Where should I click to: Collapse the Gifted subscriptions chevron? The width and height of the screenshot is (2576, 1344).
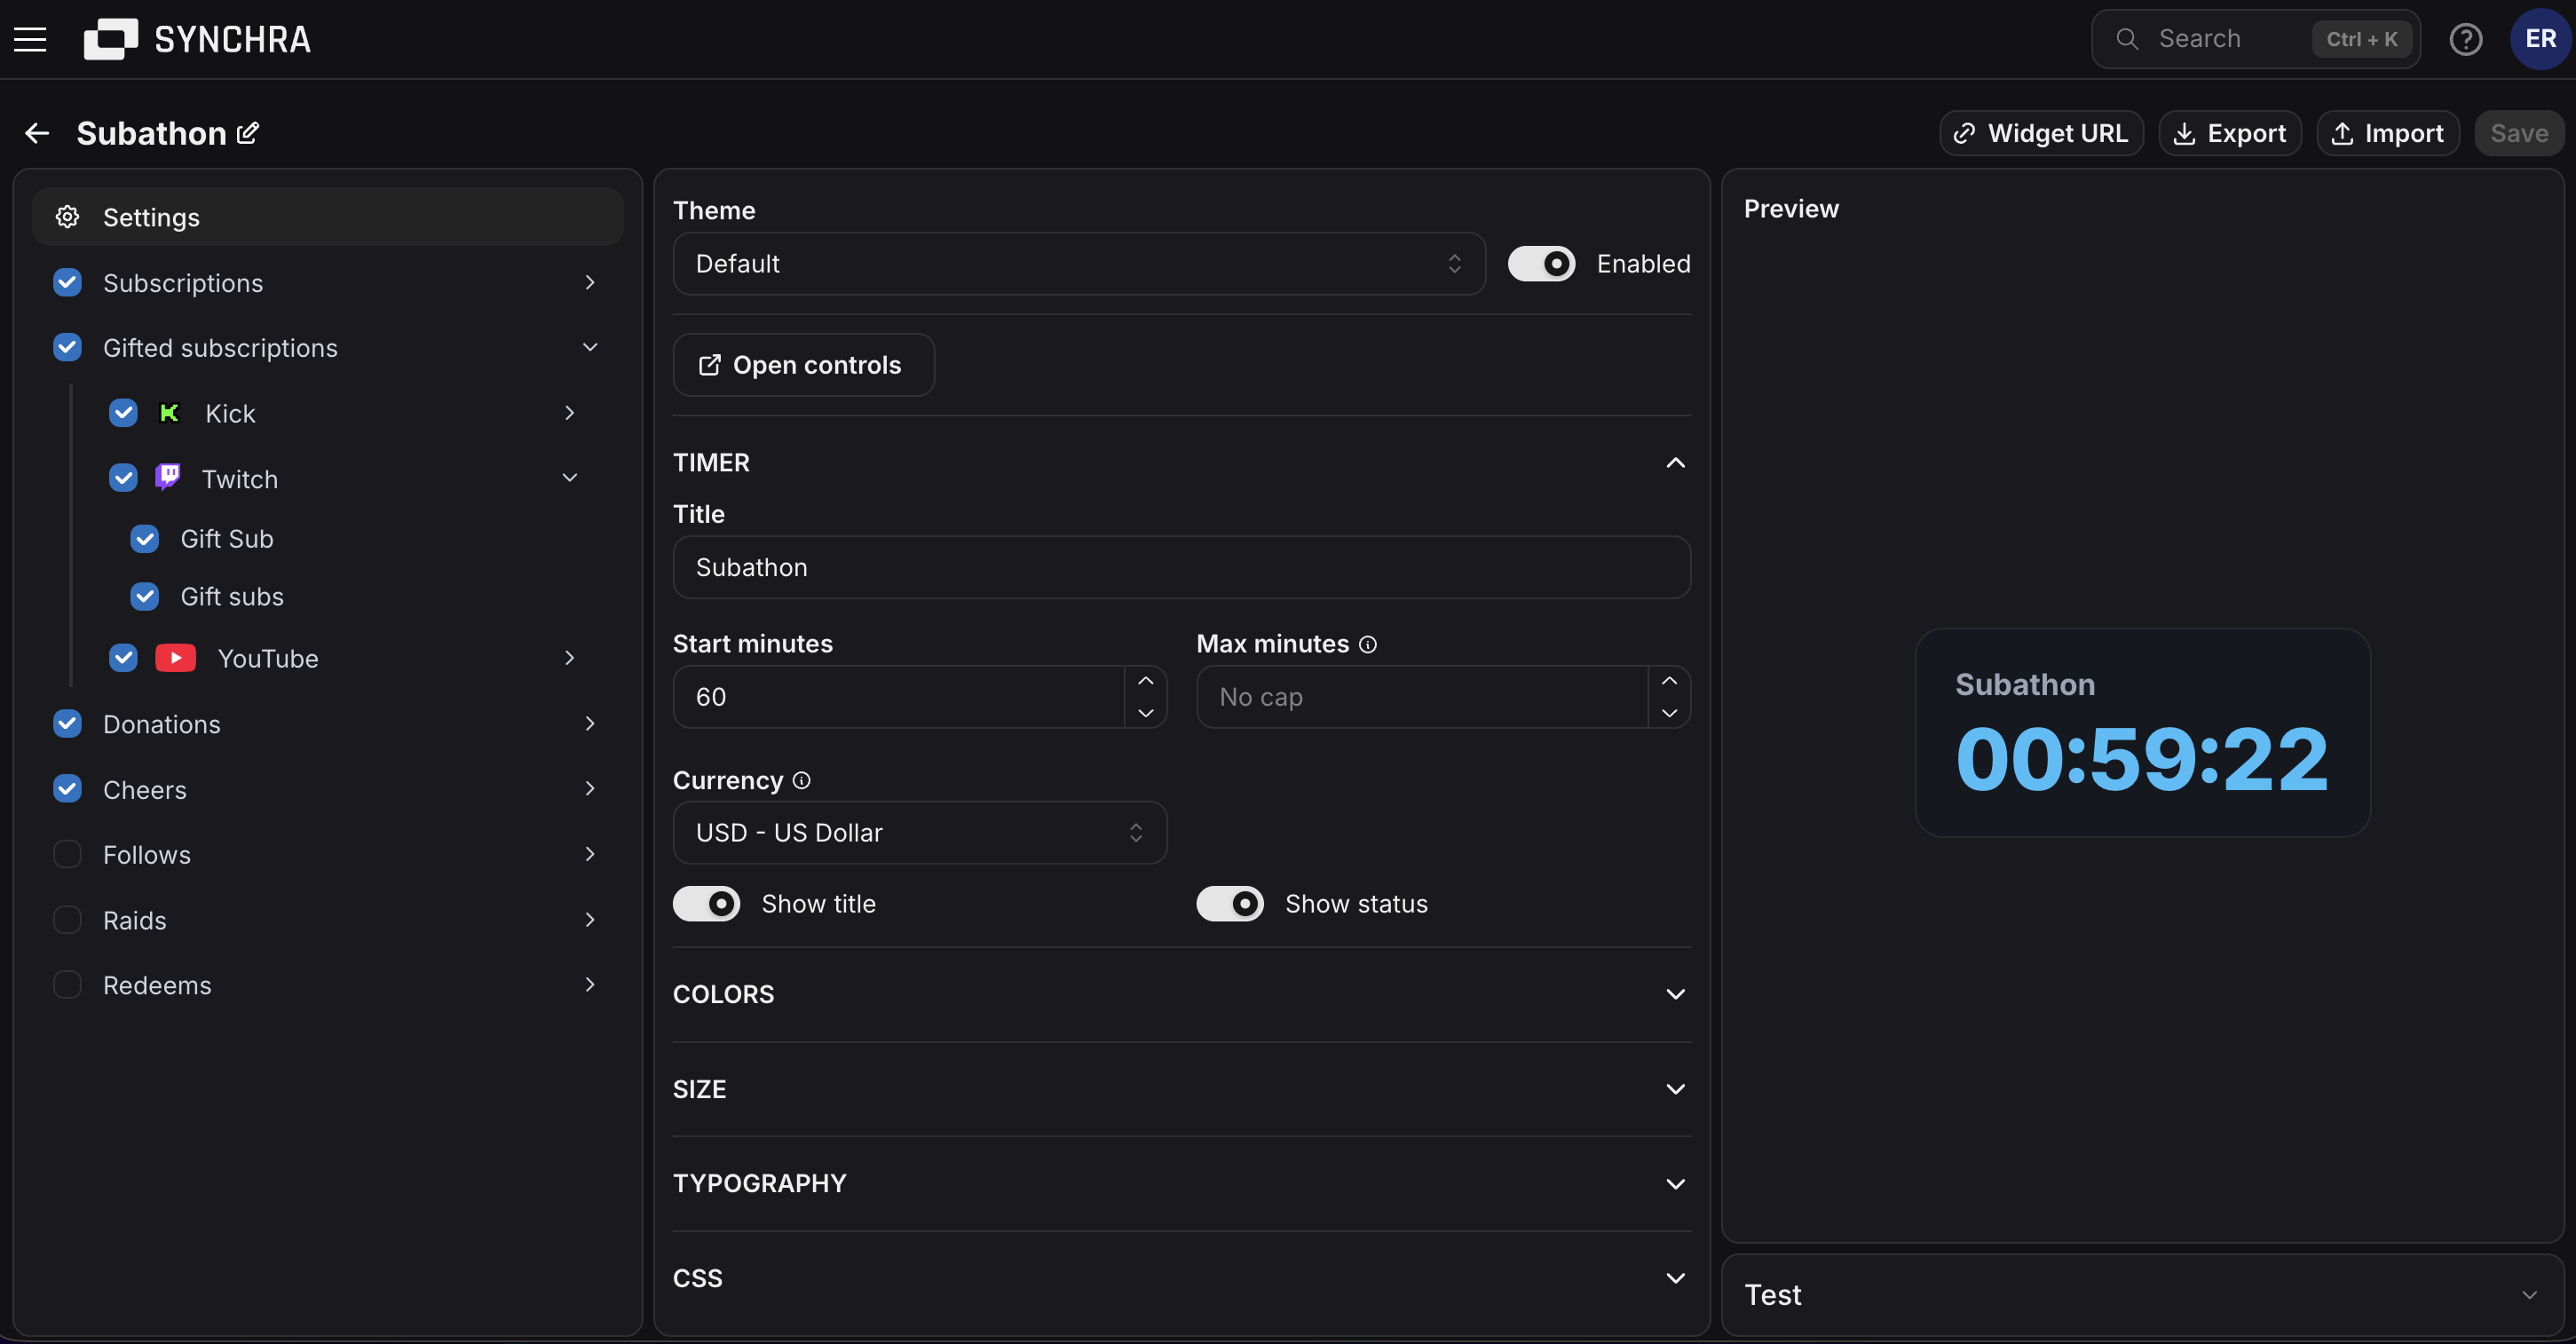pyautogui.click(x=590, y=347)
